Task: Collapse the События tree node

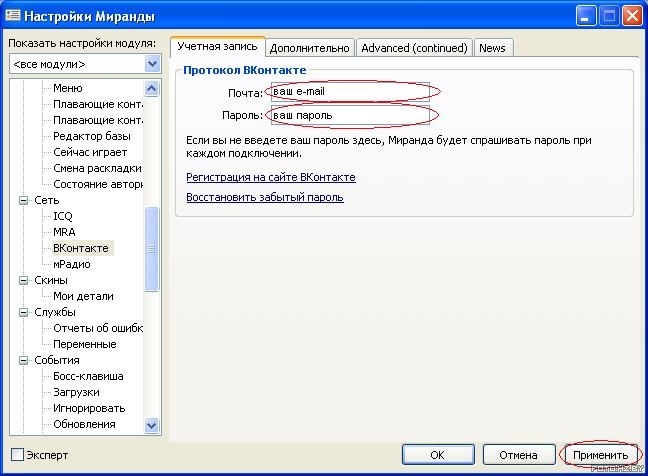Action: [24, 360]
